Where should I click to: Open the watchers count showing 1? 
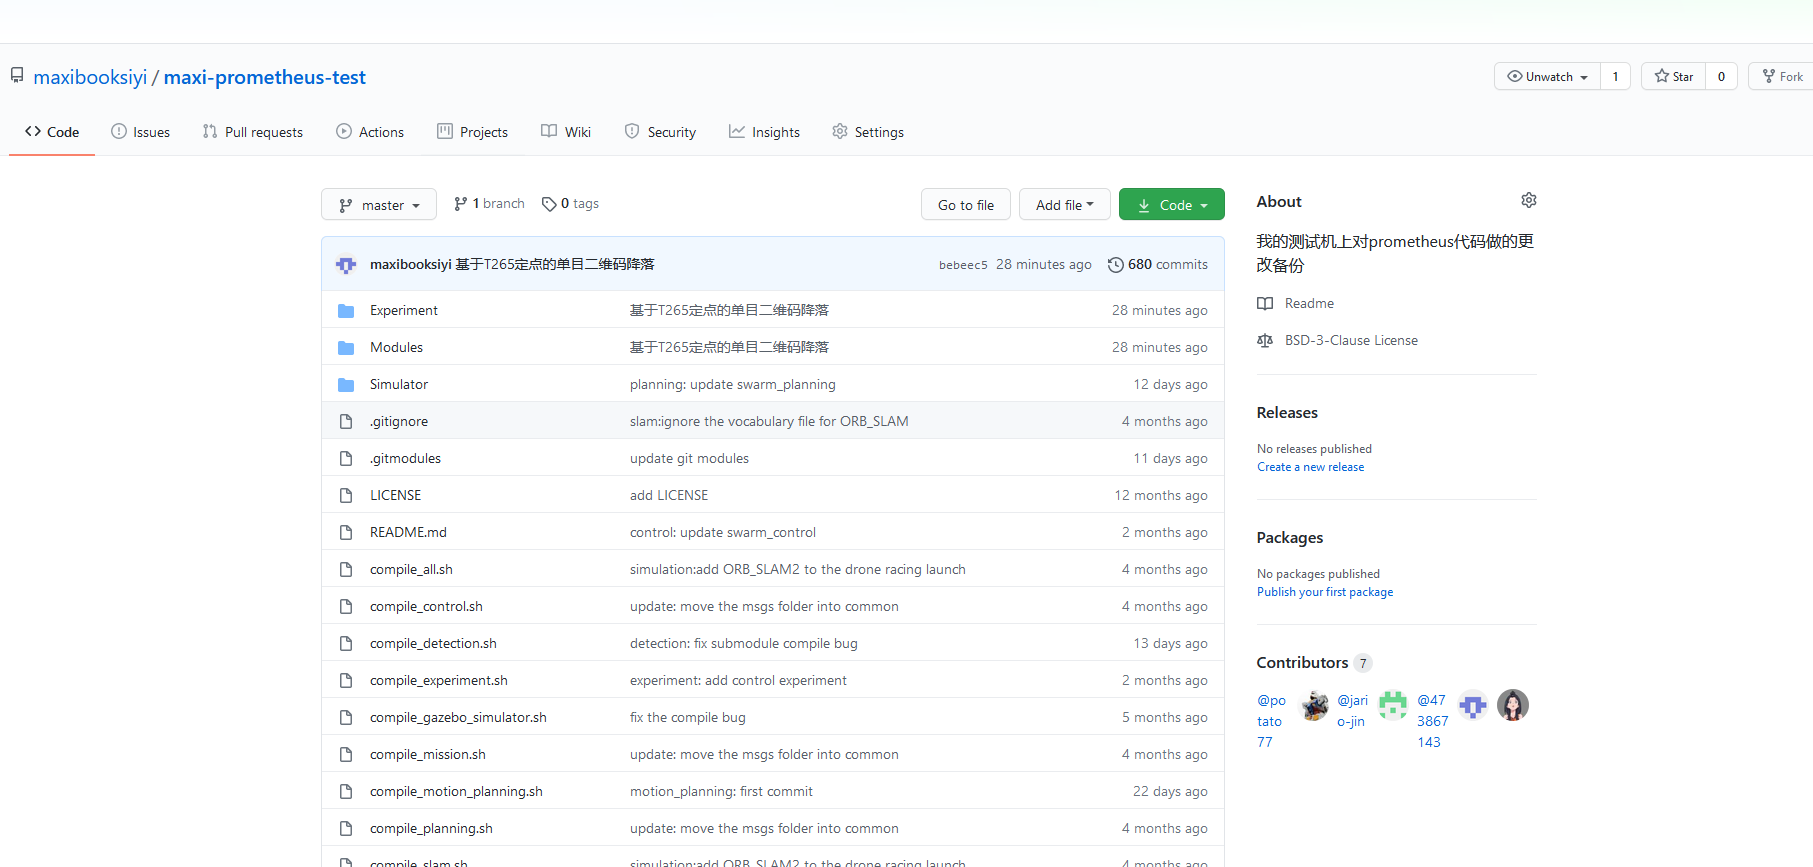click(x=1615, y=77)
